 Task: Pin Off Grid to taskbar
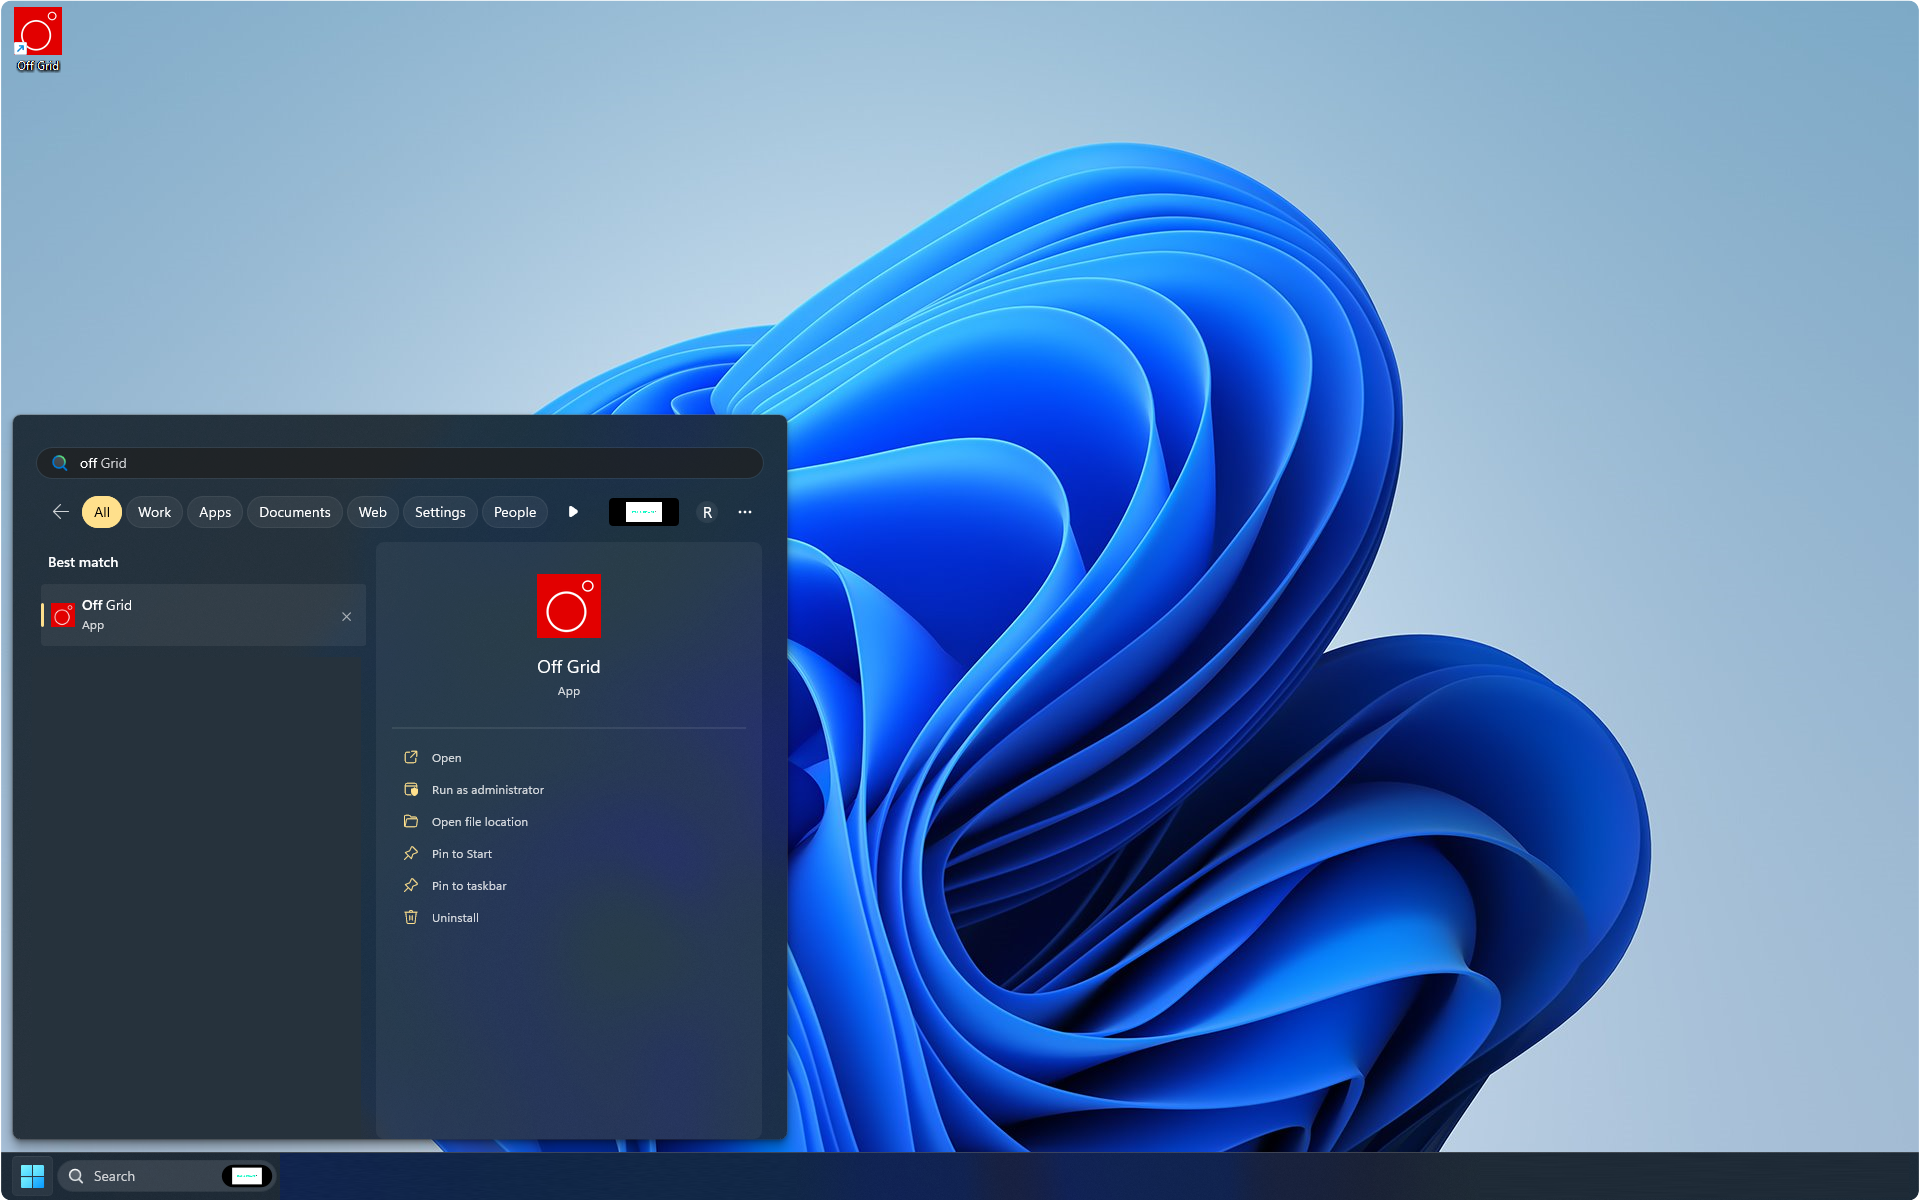[x=468, y=886]
